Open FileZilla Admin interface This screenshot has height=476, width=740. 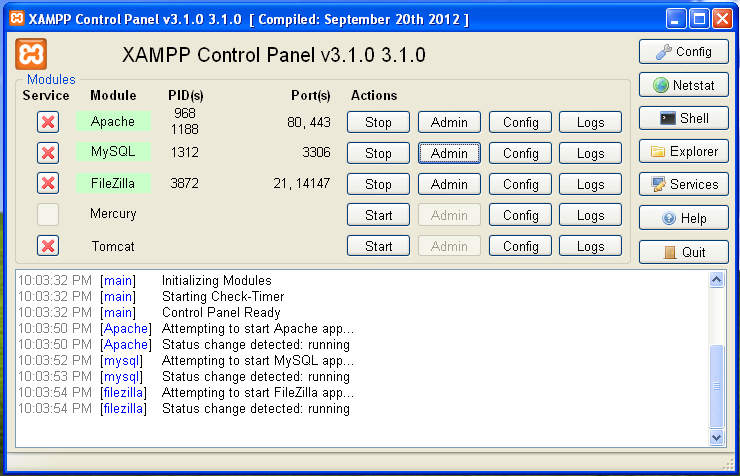pyautogui.click(x=449, y=184)
